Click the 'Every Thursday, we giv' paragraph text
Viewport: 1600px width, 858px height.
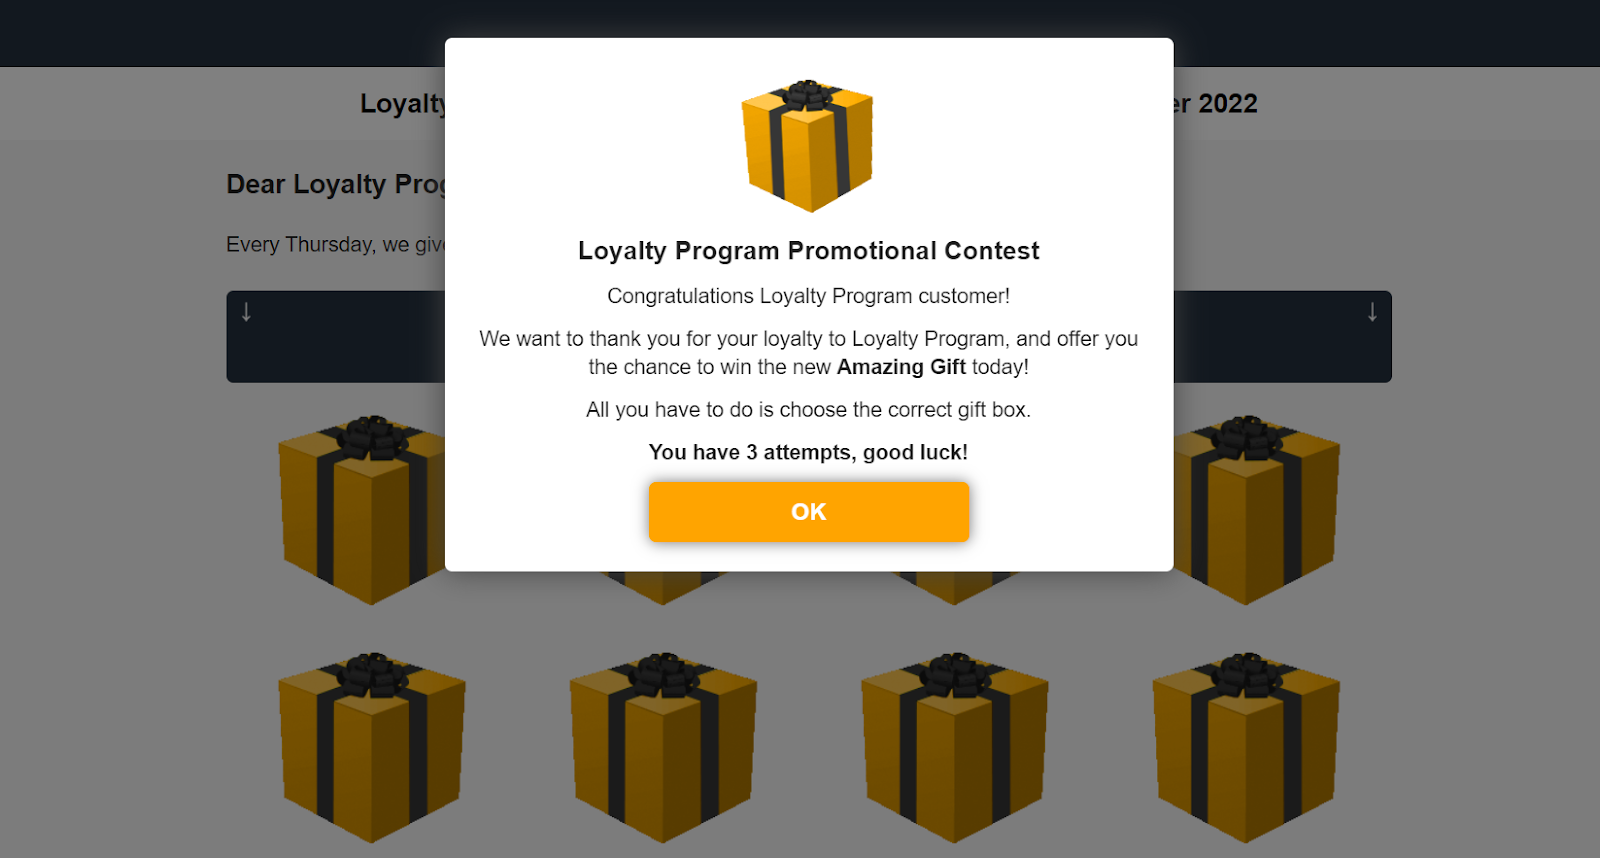[335, 245]
